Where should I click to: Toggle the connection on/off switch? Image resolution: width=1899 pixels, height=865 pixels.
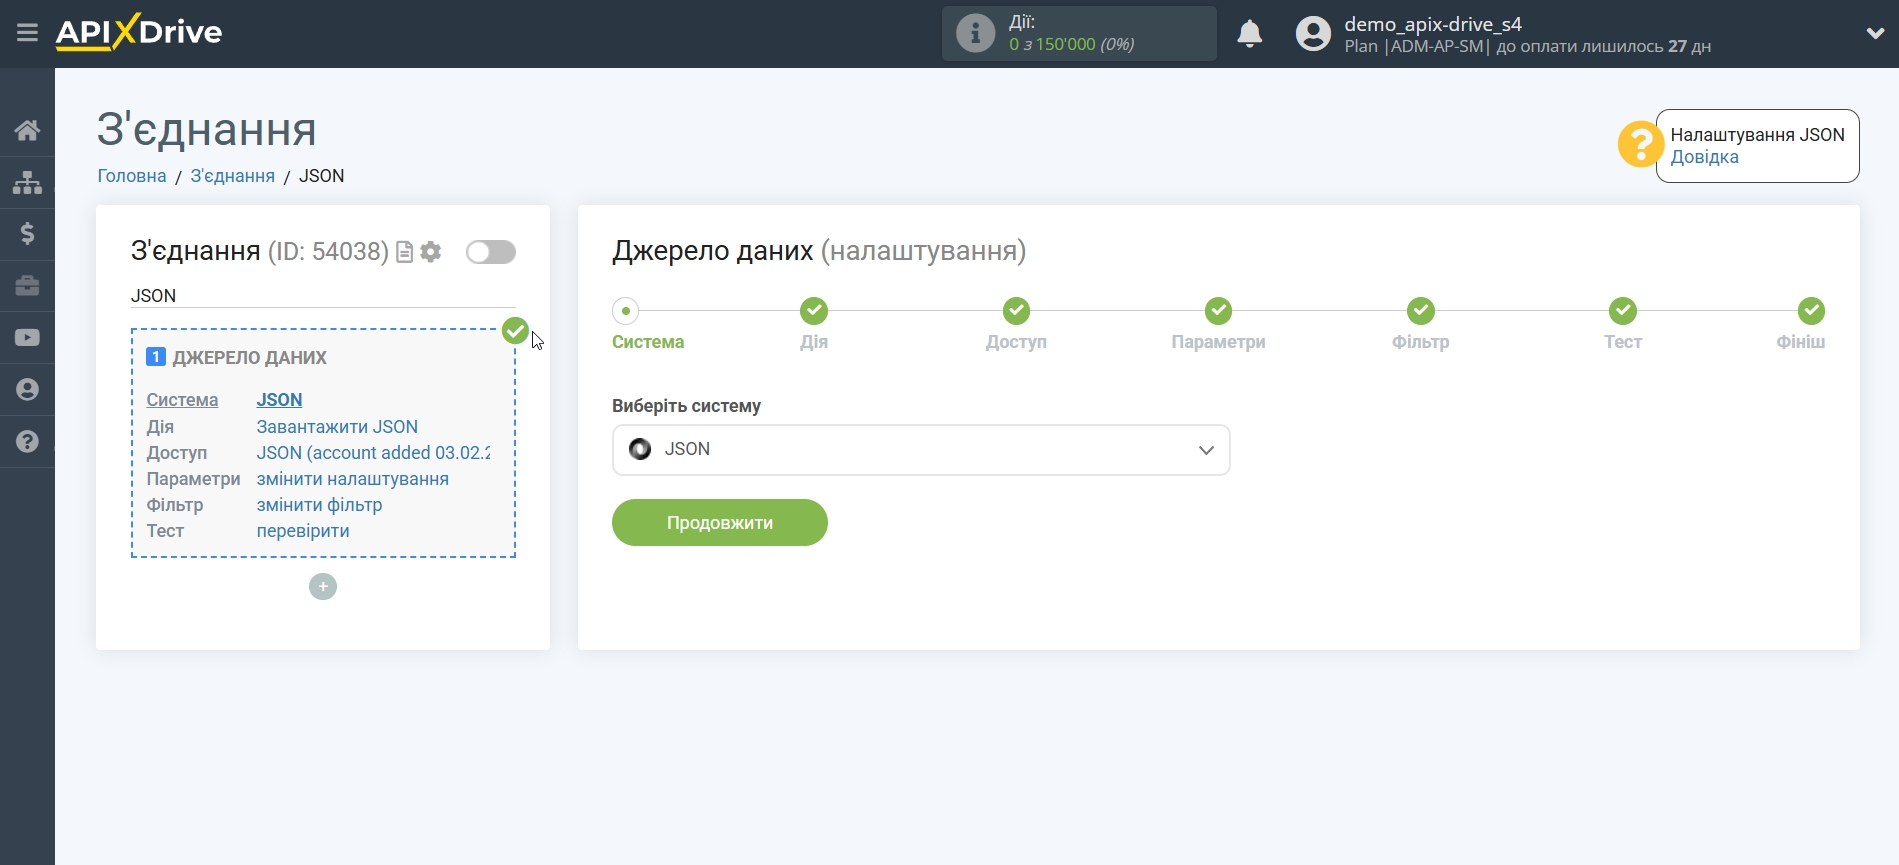491,252
